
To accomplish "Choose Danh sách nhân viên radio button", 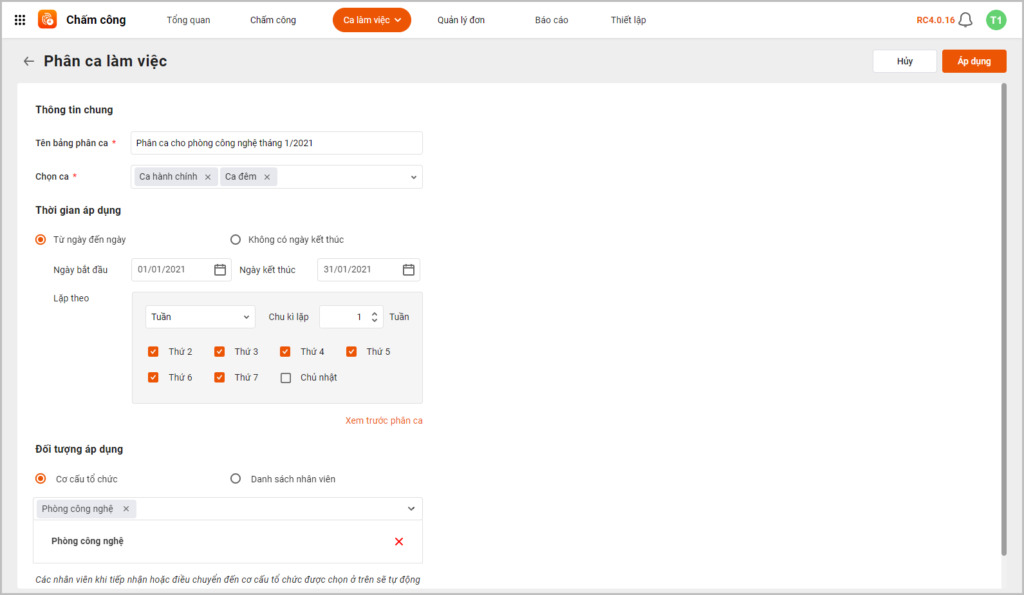I will [x=236, y=479].
